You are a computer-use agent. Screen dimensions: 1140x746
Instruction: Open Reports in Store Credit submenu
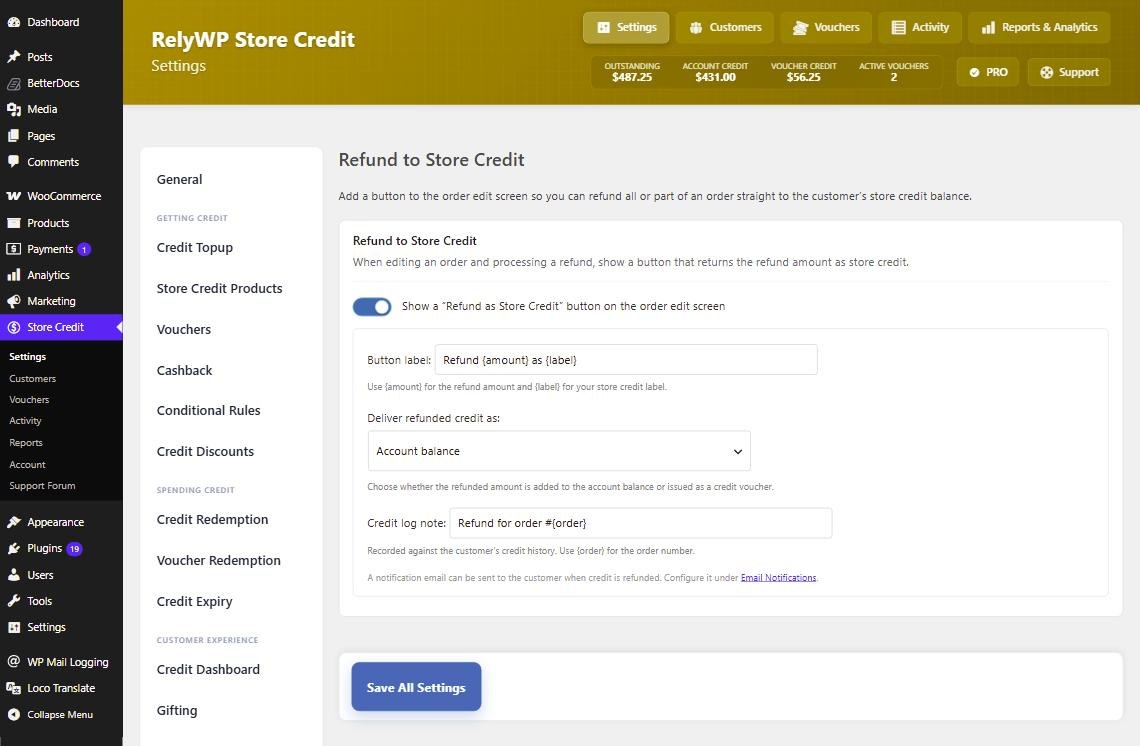pos(26,443)
